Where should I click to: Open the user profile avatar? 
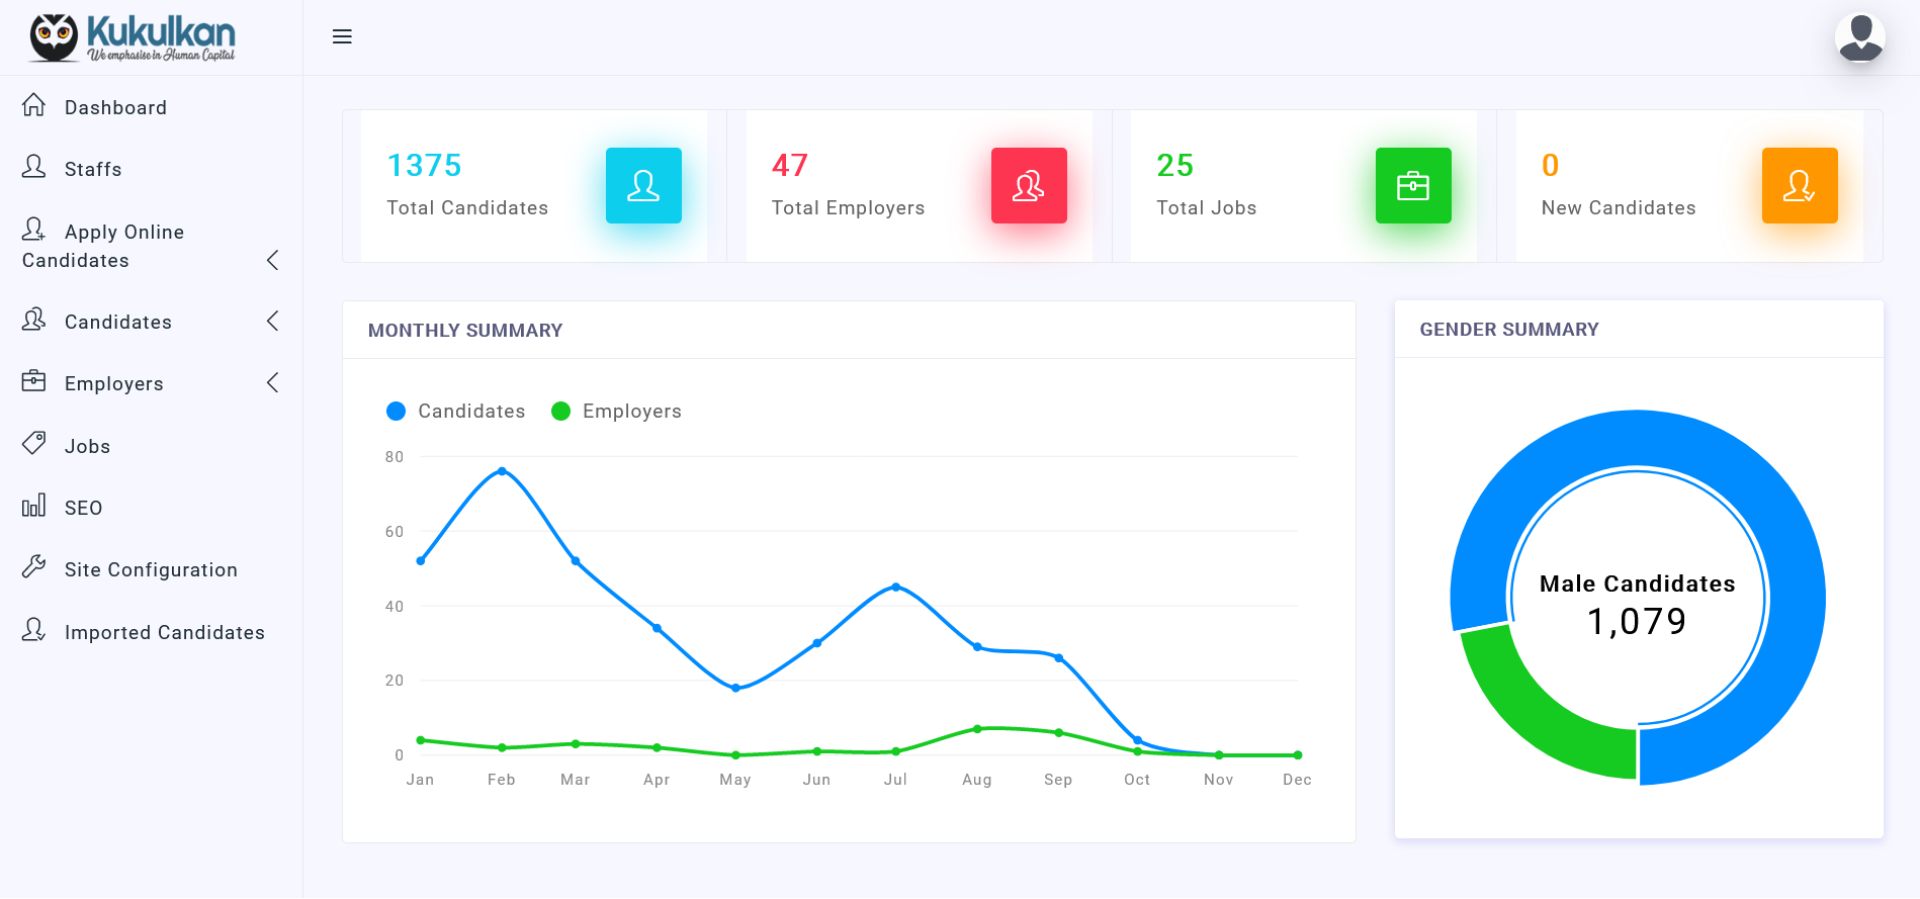pos(1859,39)
